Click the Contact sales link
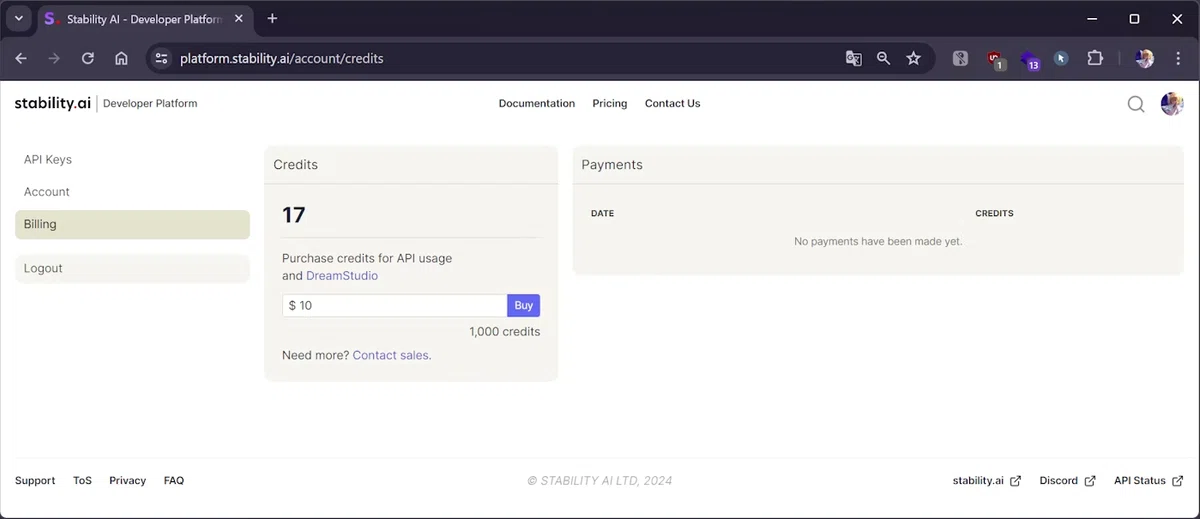 [x=392, y=355]
